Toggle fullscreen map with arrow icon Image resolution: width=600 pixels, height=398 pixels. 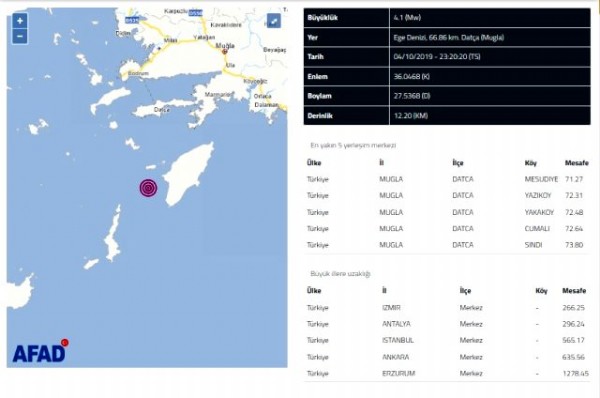[x=274, y=21]
